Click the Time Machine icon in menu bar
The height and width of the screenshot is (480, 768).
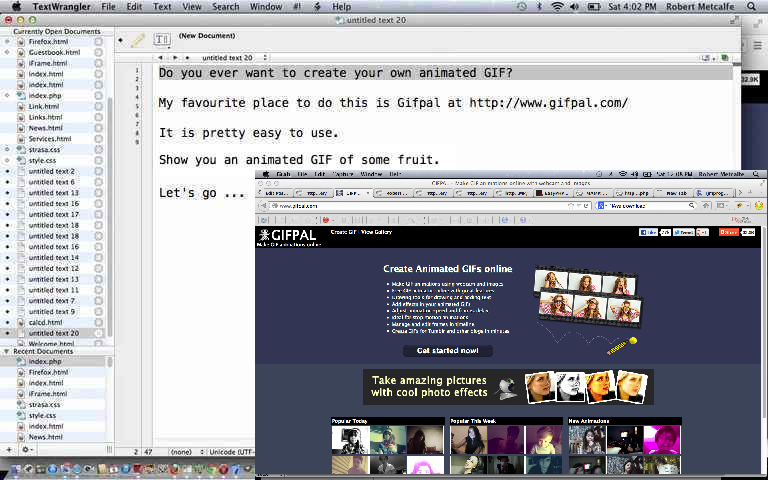click(x=522, y=6)
